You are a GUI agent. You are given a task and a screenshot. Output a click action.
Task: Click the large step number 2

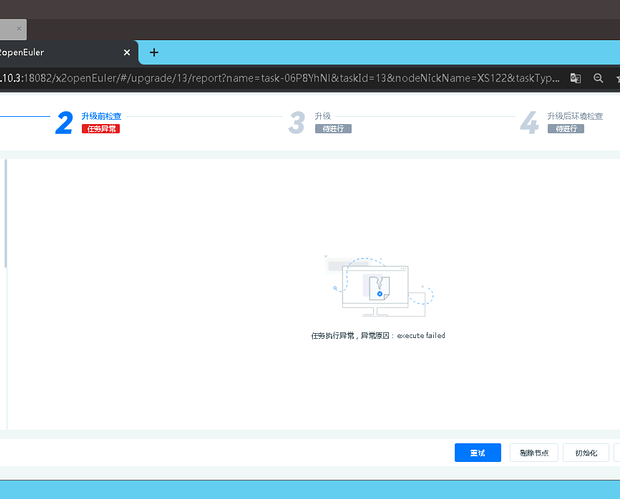65,123
